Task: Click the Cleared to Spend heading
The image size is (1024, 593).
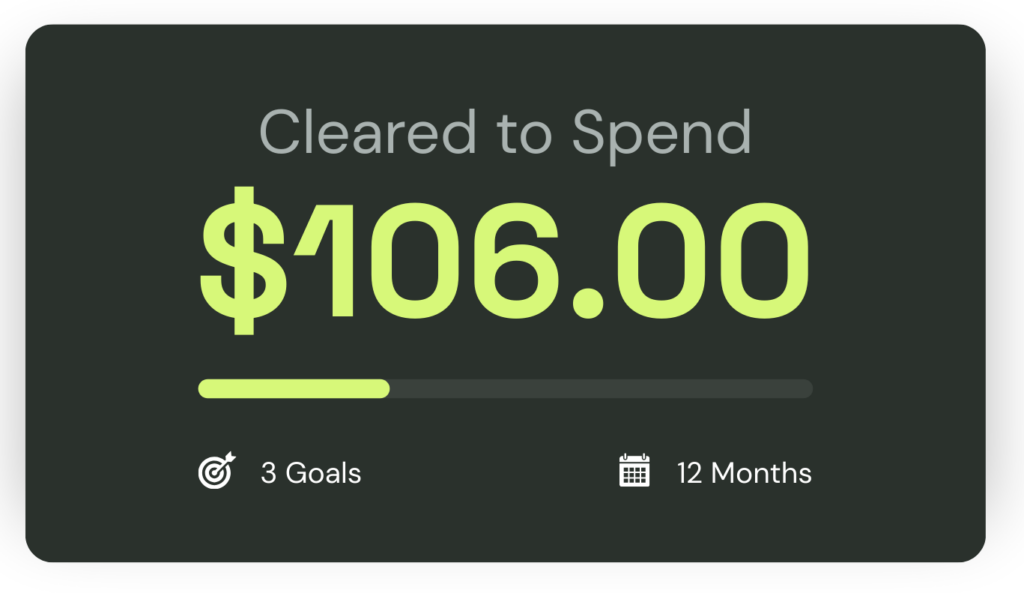Action: [505, 133]
